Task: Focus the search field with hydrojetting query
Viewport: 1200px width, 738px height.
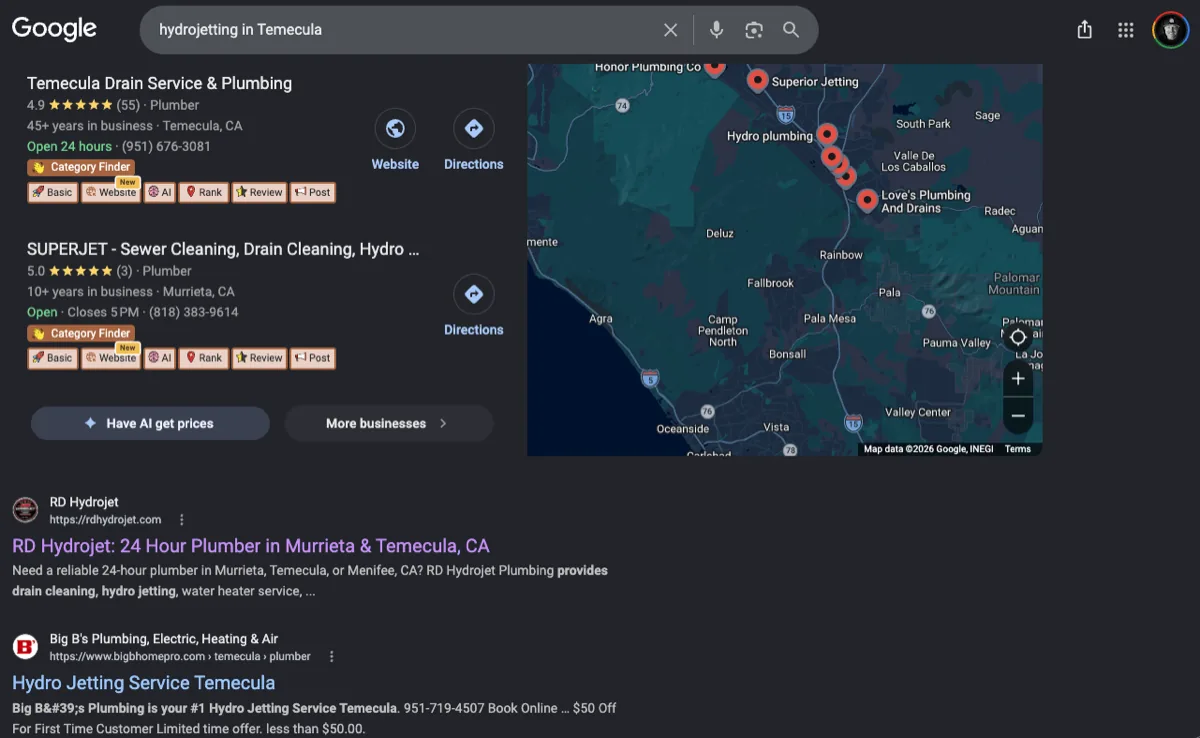Action: tap(400, 30)
